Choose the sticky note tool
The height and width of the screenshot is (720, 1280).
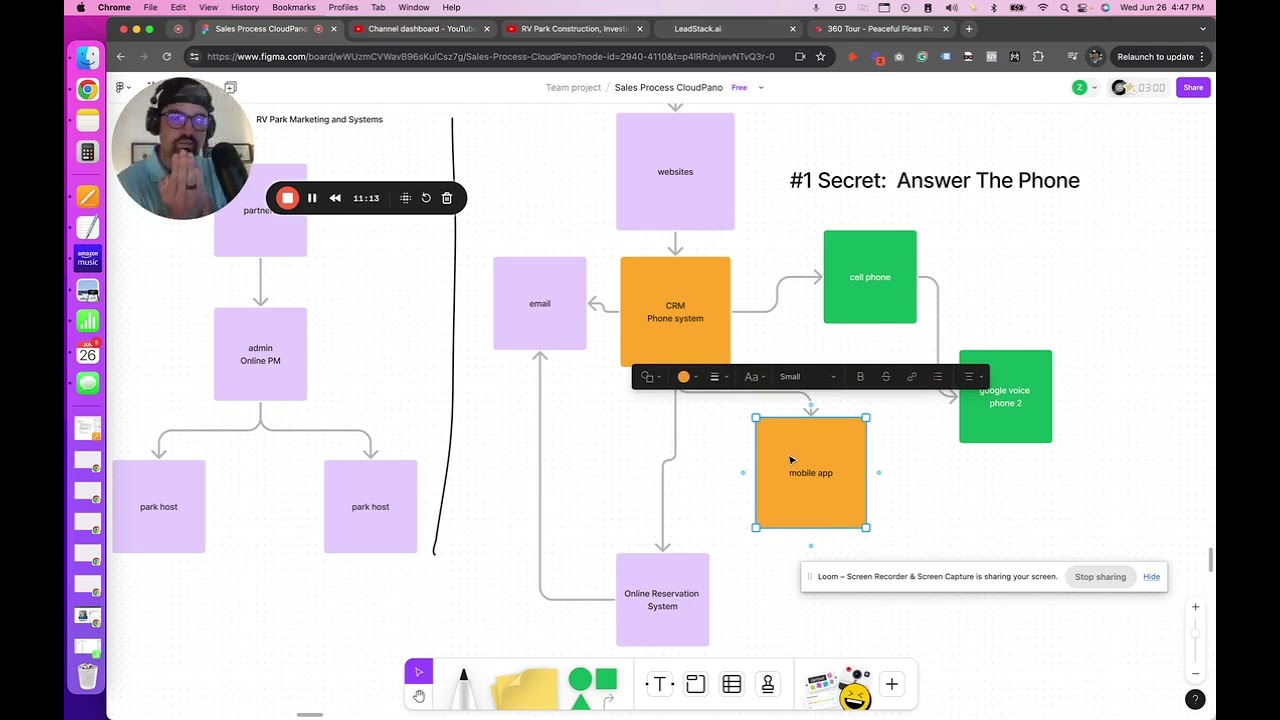point(527,687)
